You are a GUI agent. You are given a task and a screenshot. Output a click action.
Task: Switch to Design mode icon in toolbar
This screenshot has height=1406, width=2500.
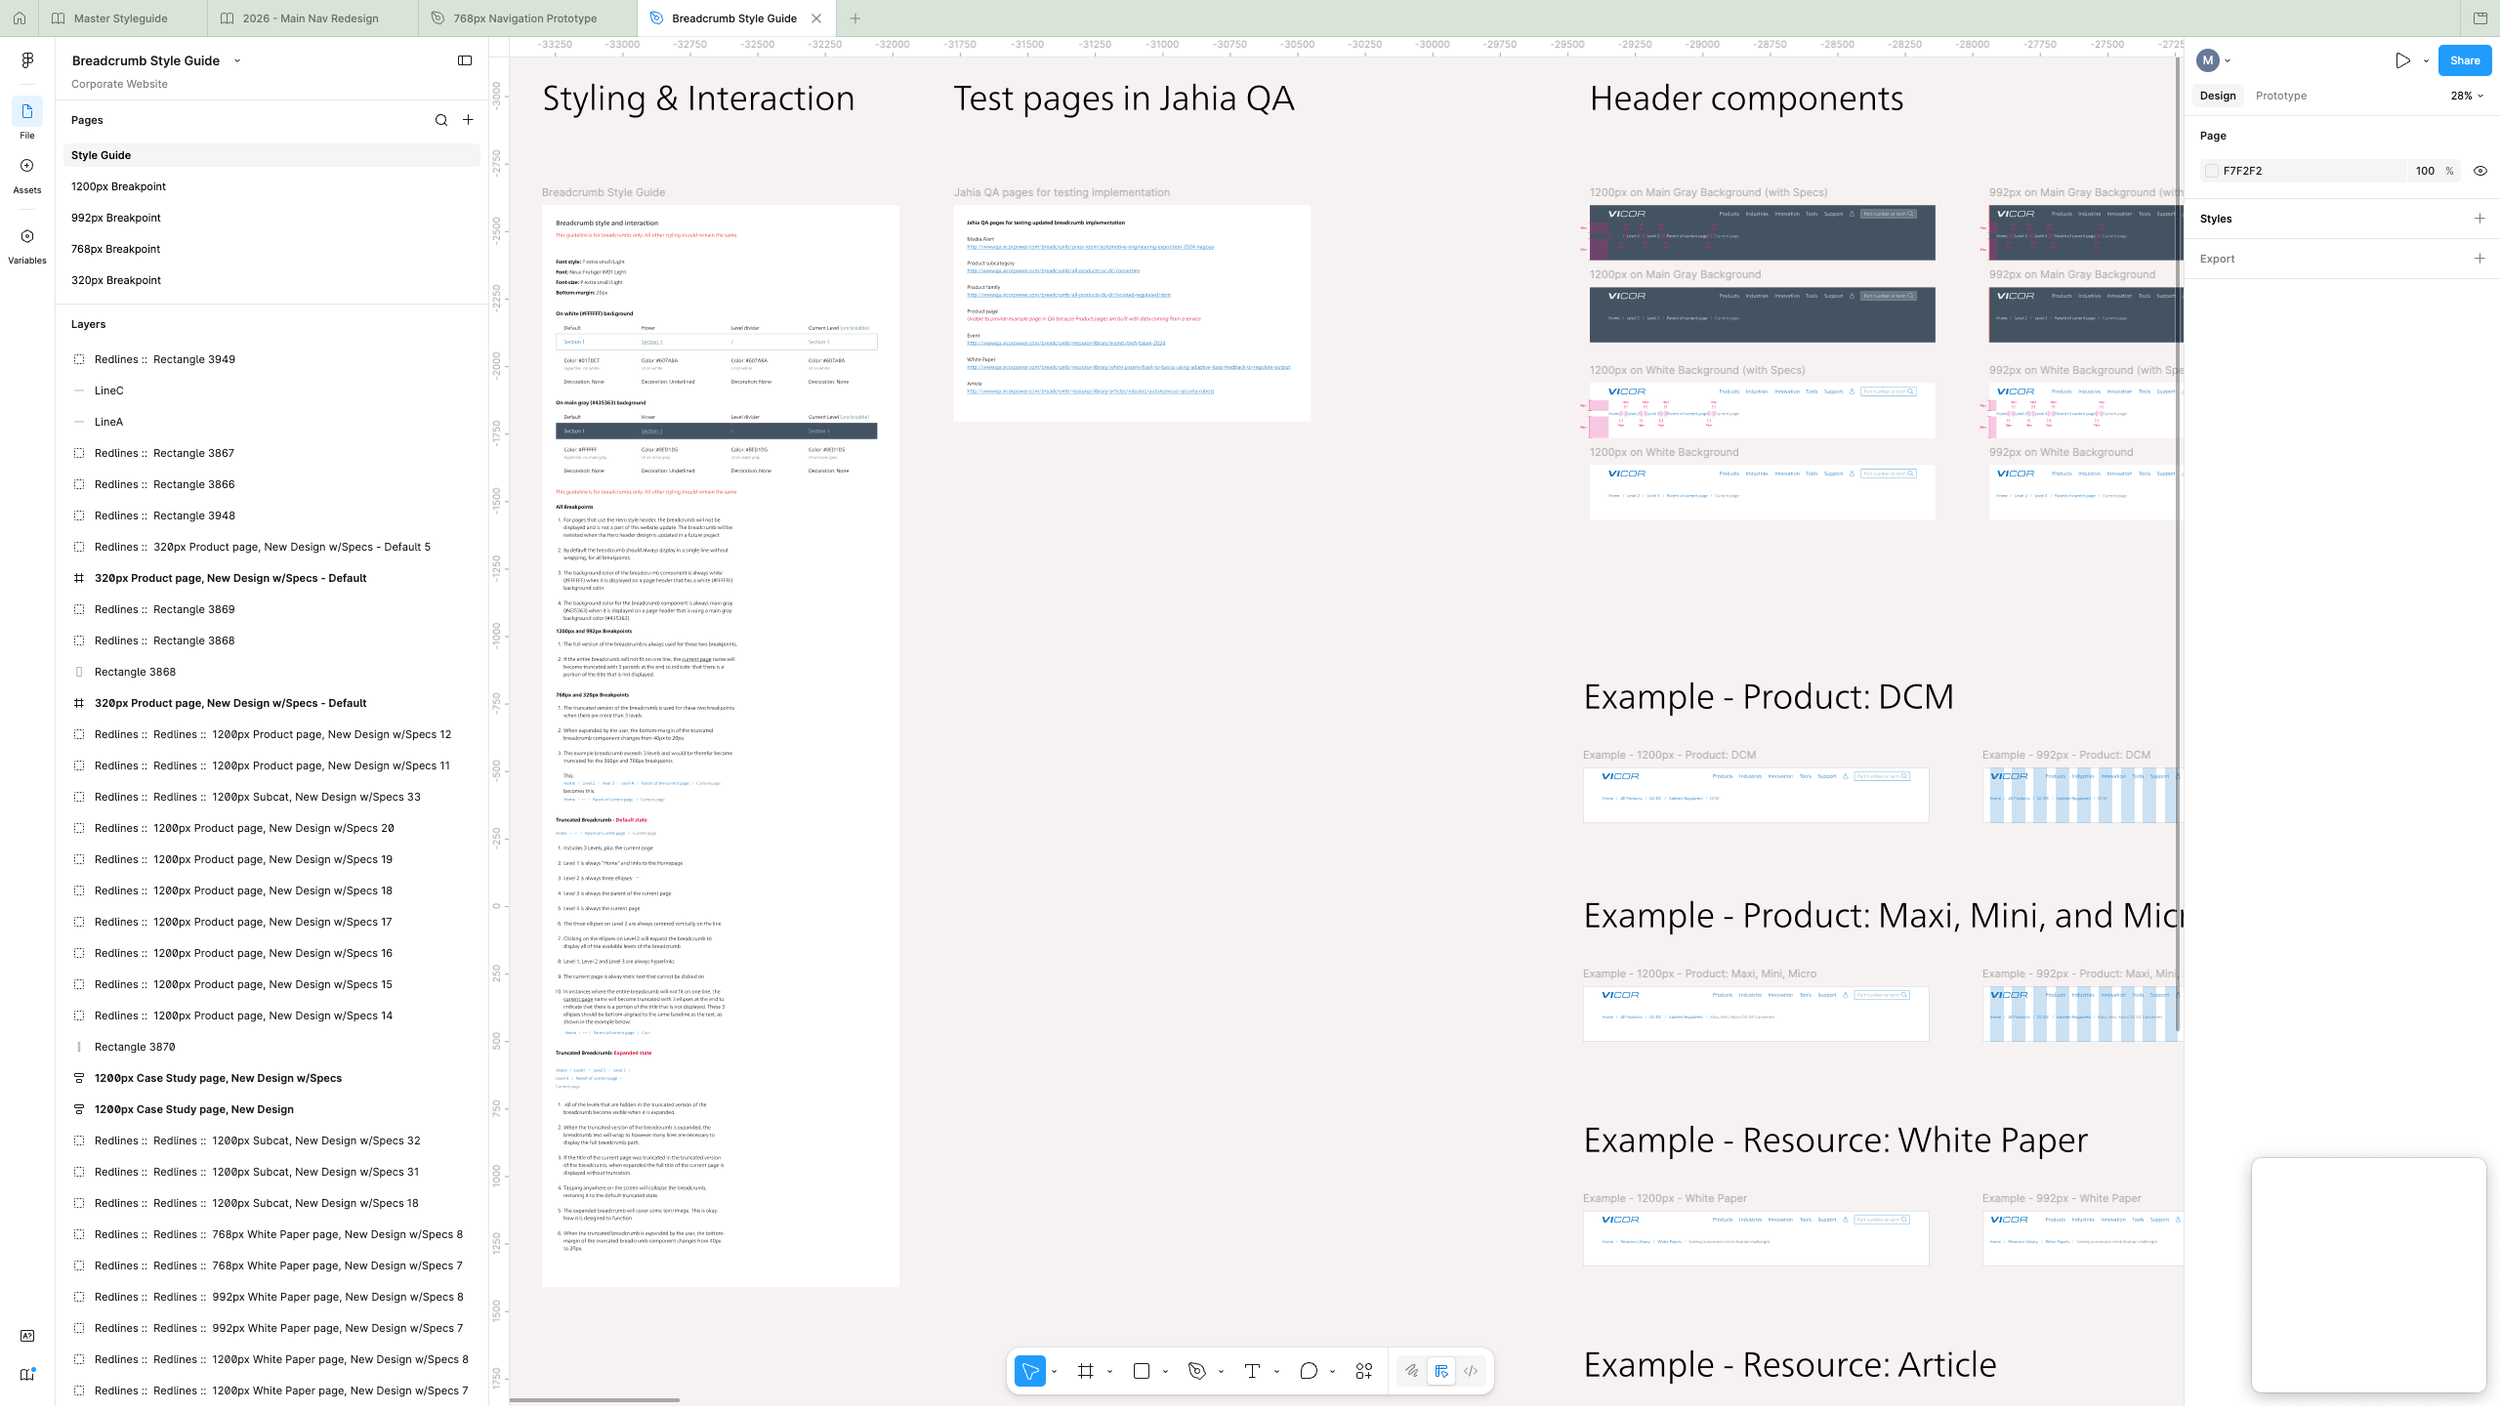[x=1441, y=1371]
